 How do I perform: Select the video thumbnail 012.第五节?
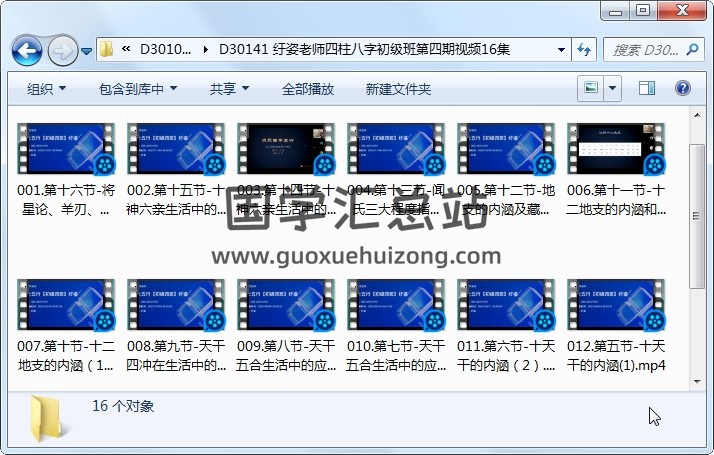click(616, 305)
